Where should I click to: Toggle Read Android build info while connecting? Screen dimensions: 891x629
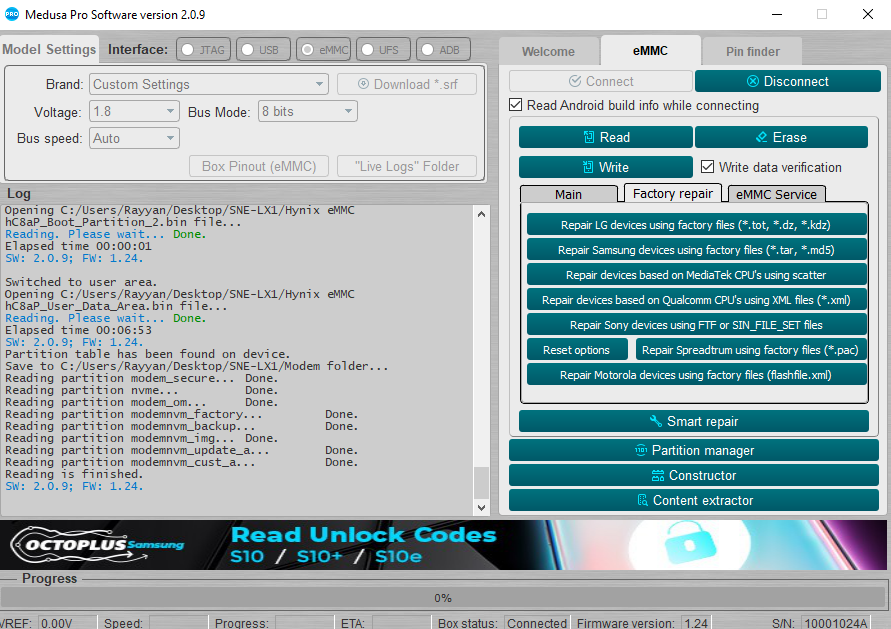515,105
